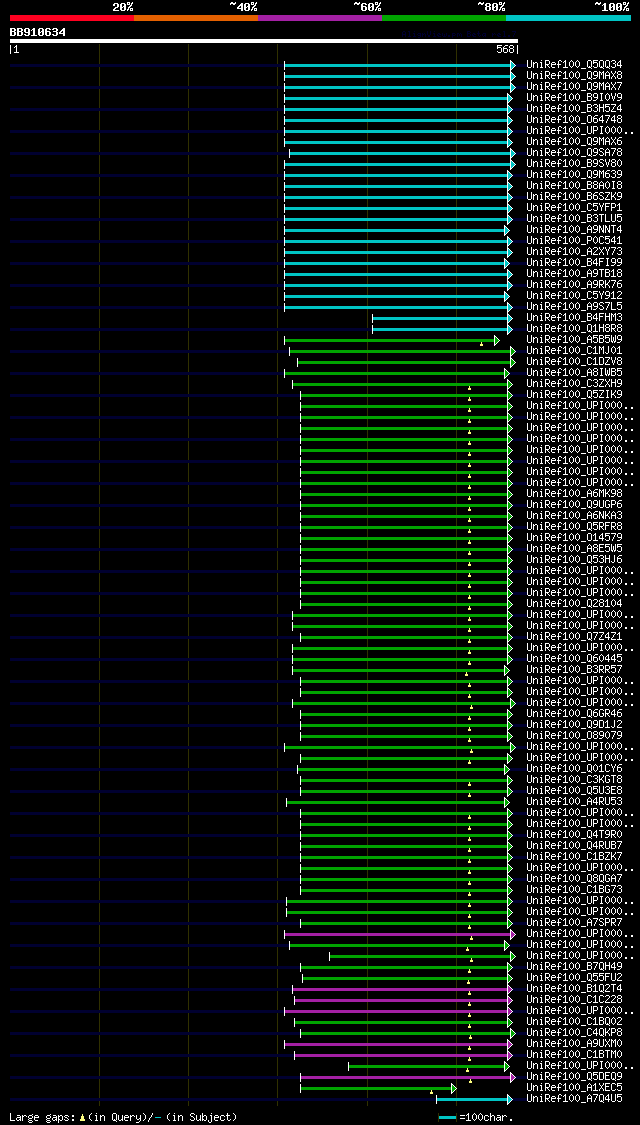The height and width of the screenshot is (1125, 640).
Task: Select the UniRef100_B4FI99 label
Action: tap(574, 263)
